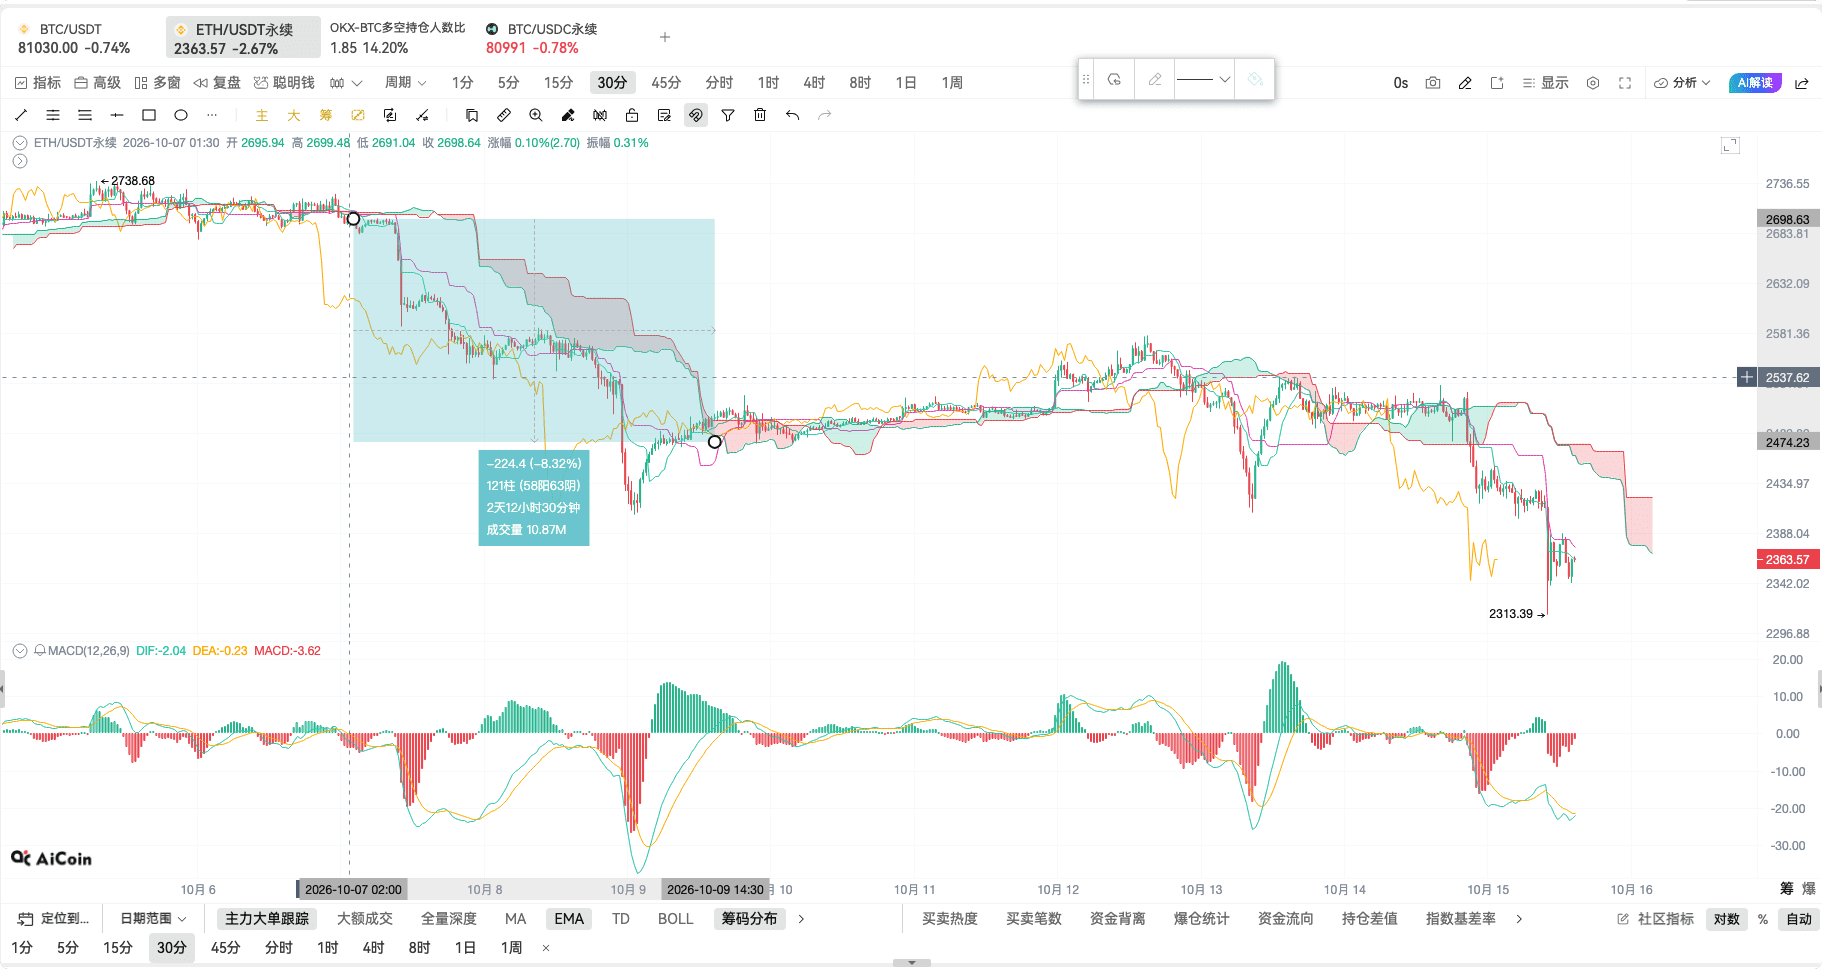1822x969 pixels.
Task: Click the AI解读 button
Action: [x=1755, y=83]
